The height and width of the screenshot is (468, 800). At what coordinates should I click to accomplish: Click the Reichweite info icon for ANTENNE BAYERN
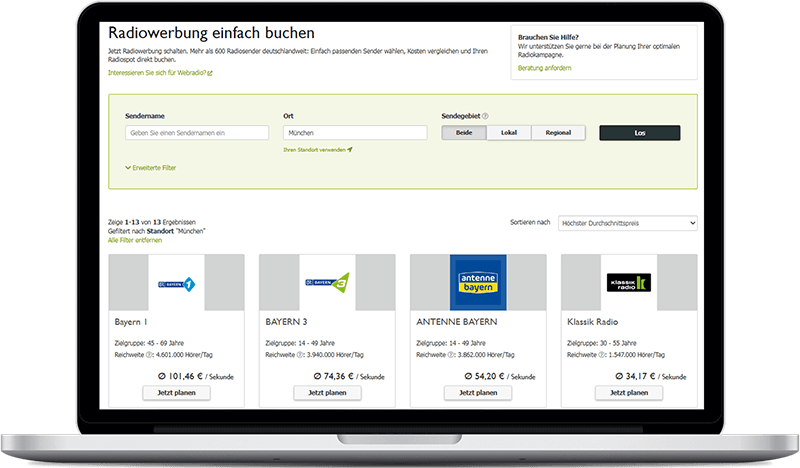point(449,355)
